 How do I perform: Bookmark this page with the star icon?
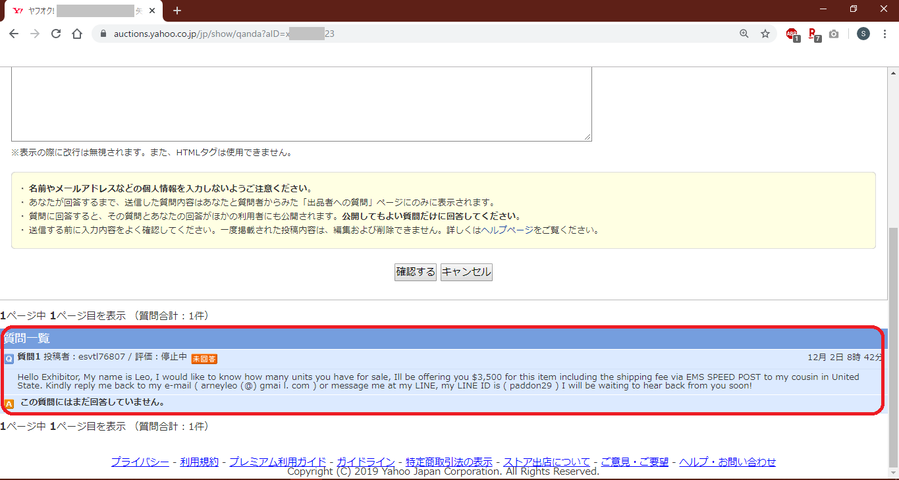765,34
